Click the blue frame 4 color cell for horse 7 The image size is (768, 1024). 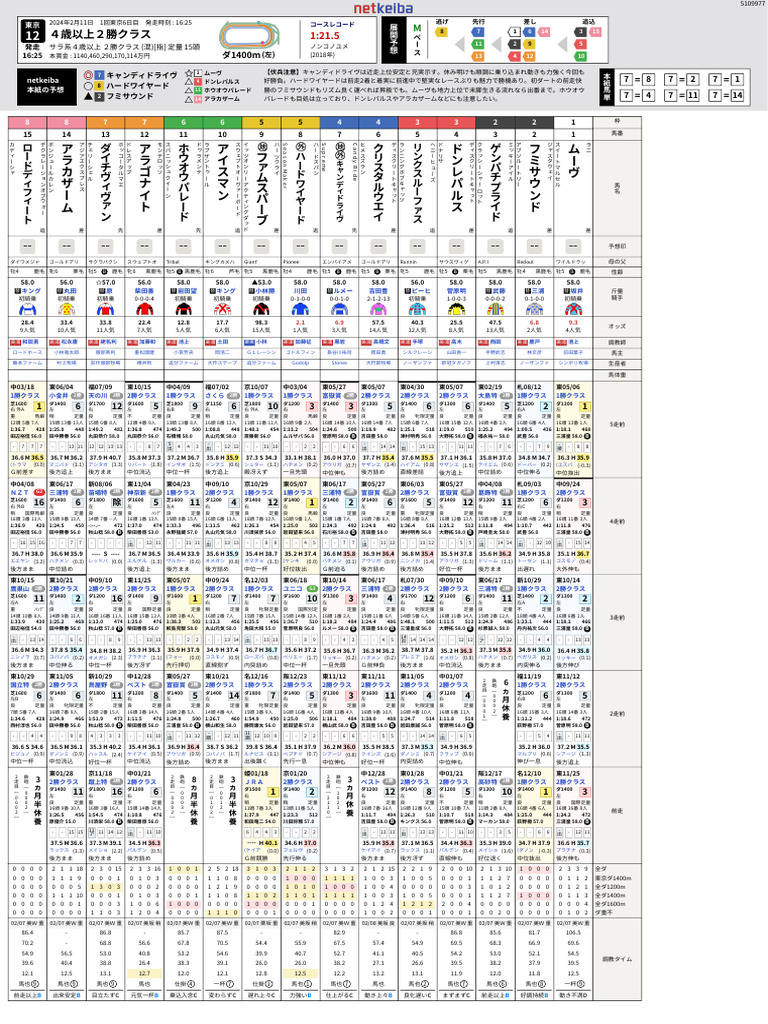coord(340,121)
